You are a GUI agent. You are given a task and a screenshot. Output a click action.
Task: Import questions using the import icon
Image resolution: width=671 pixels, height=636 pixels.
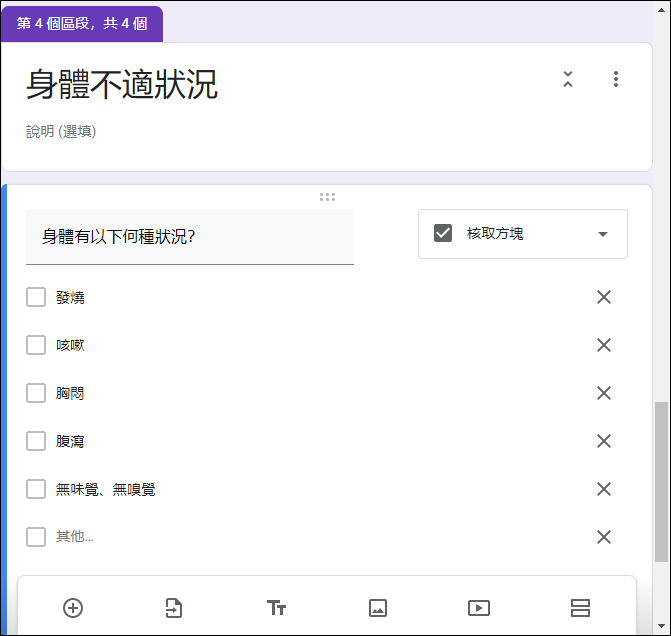174,608
